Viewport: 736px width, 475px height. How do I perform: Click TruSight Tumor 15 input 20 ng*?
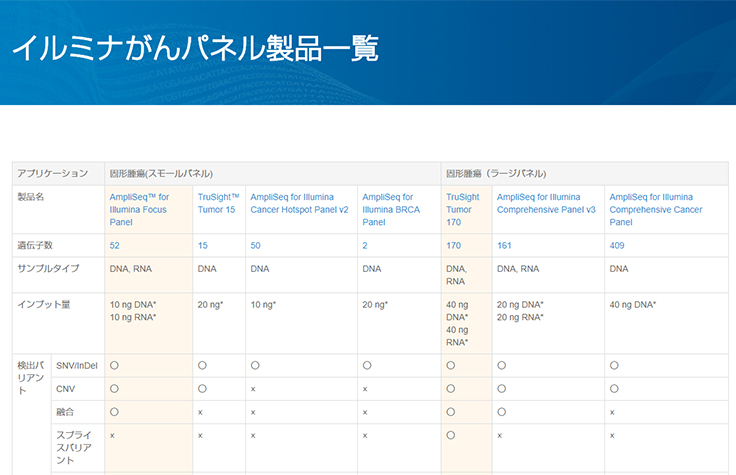[210, 305]
